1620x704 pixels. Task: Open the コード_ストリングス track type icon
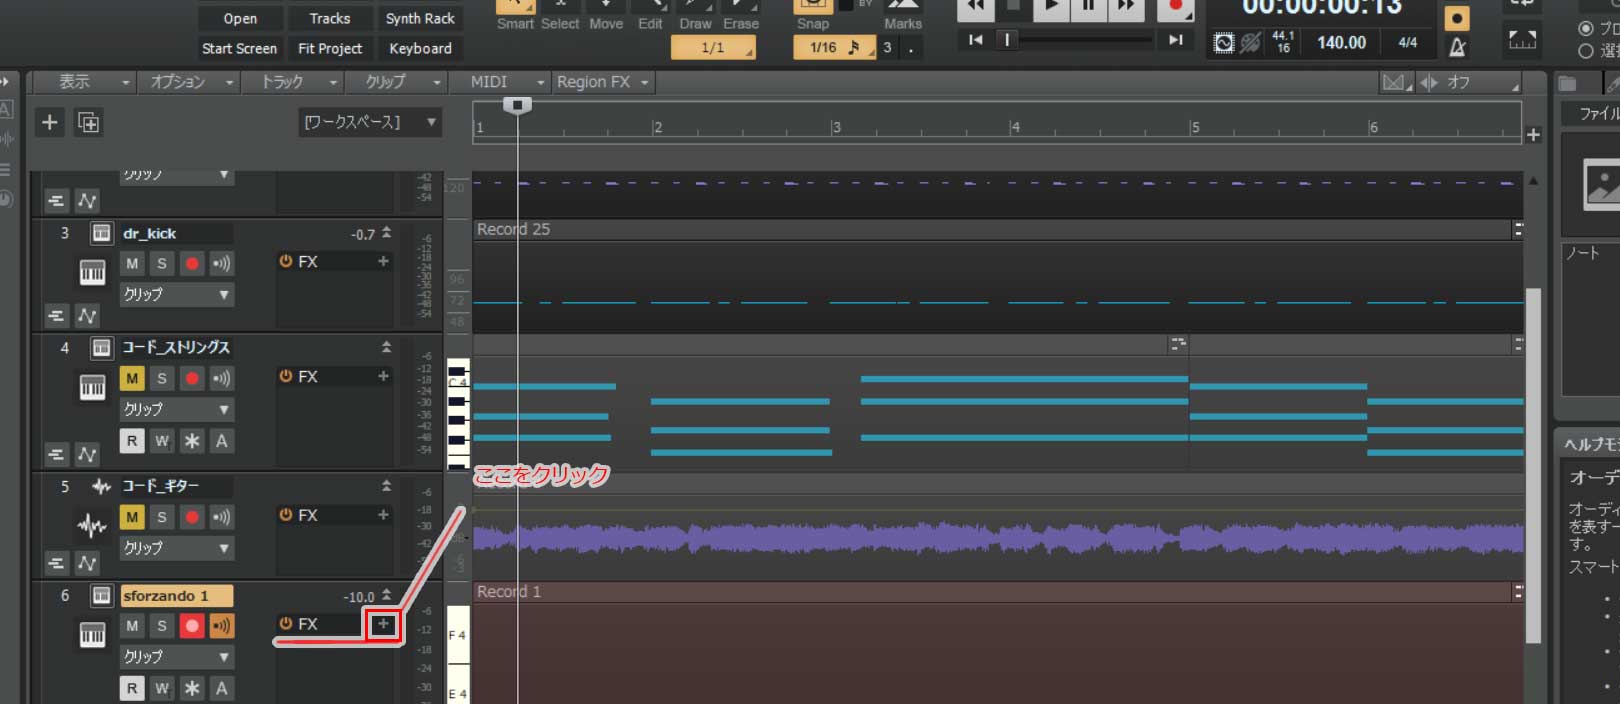[x=101, y=348]
